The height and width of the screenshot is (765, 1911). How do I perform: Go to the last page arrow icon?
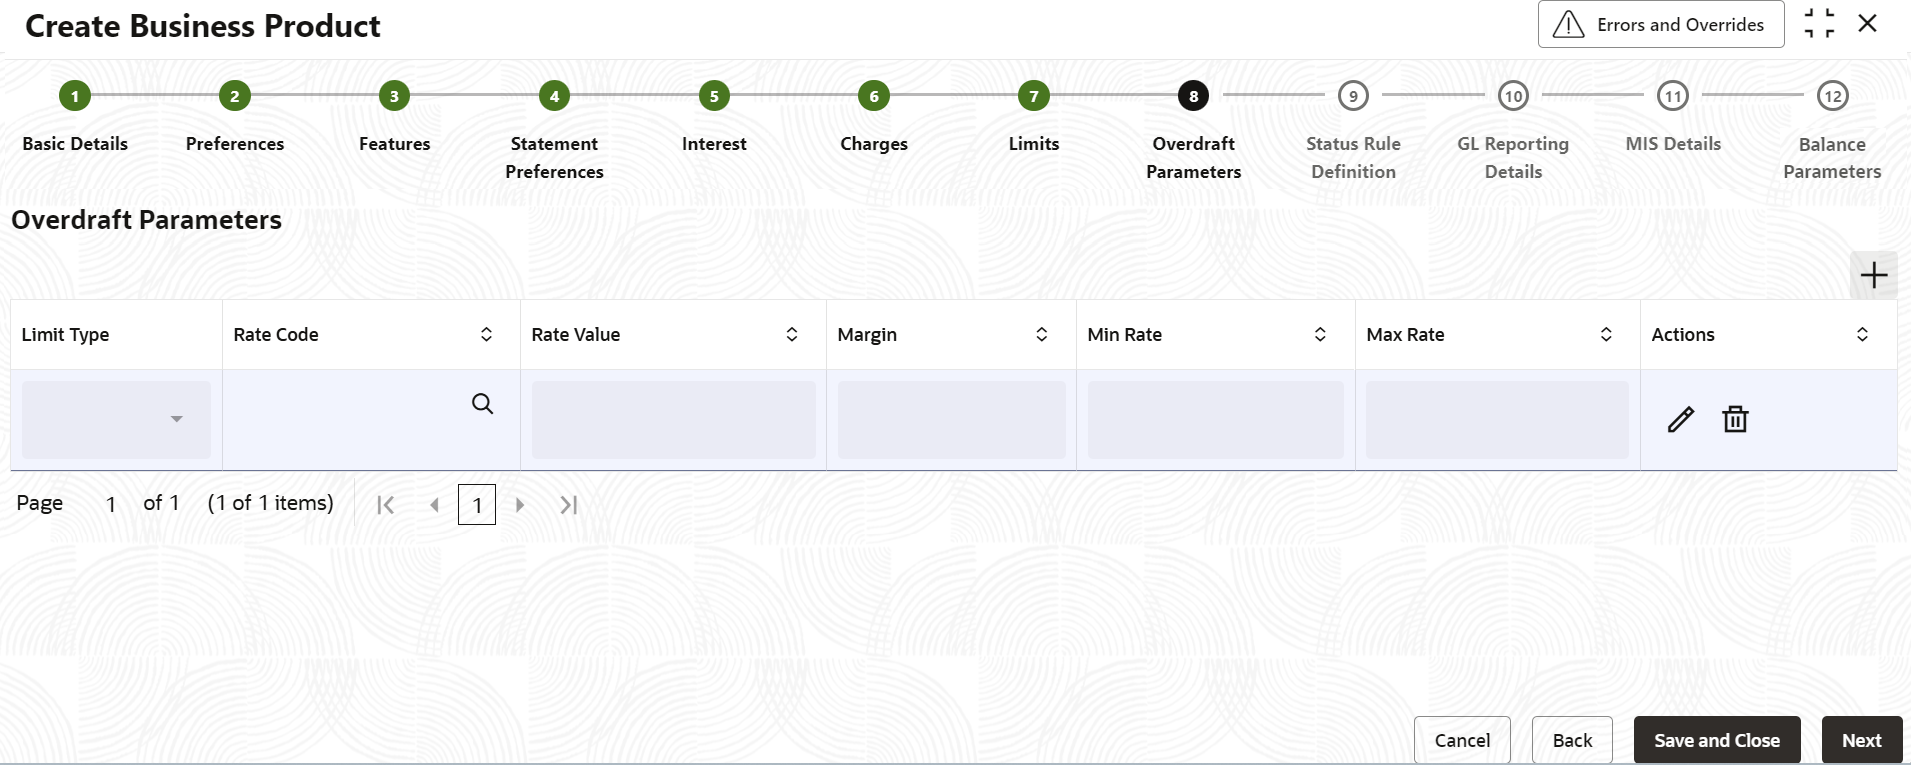click(x=569, y=505)
